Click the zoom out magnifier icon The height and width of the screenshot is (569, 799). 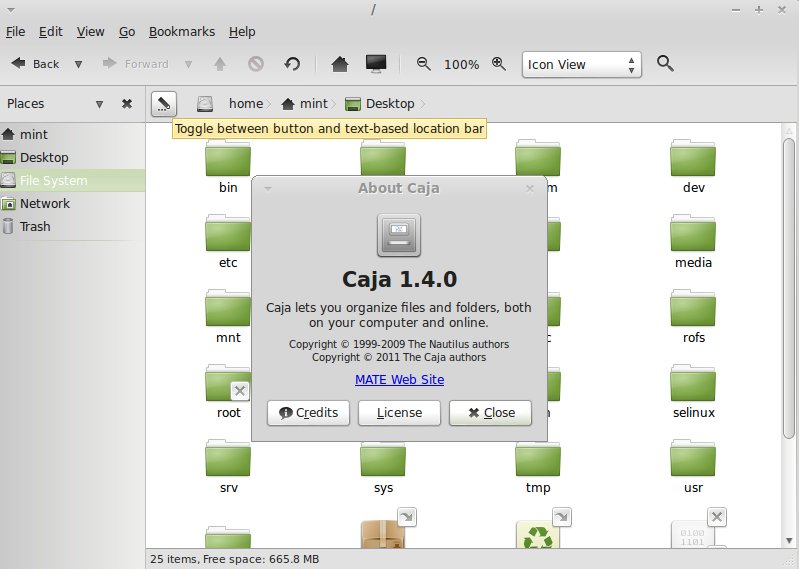[x=424, y=64]
